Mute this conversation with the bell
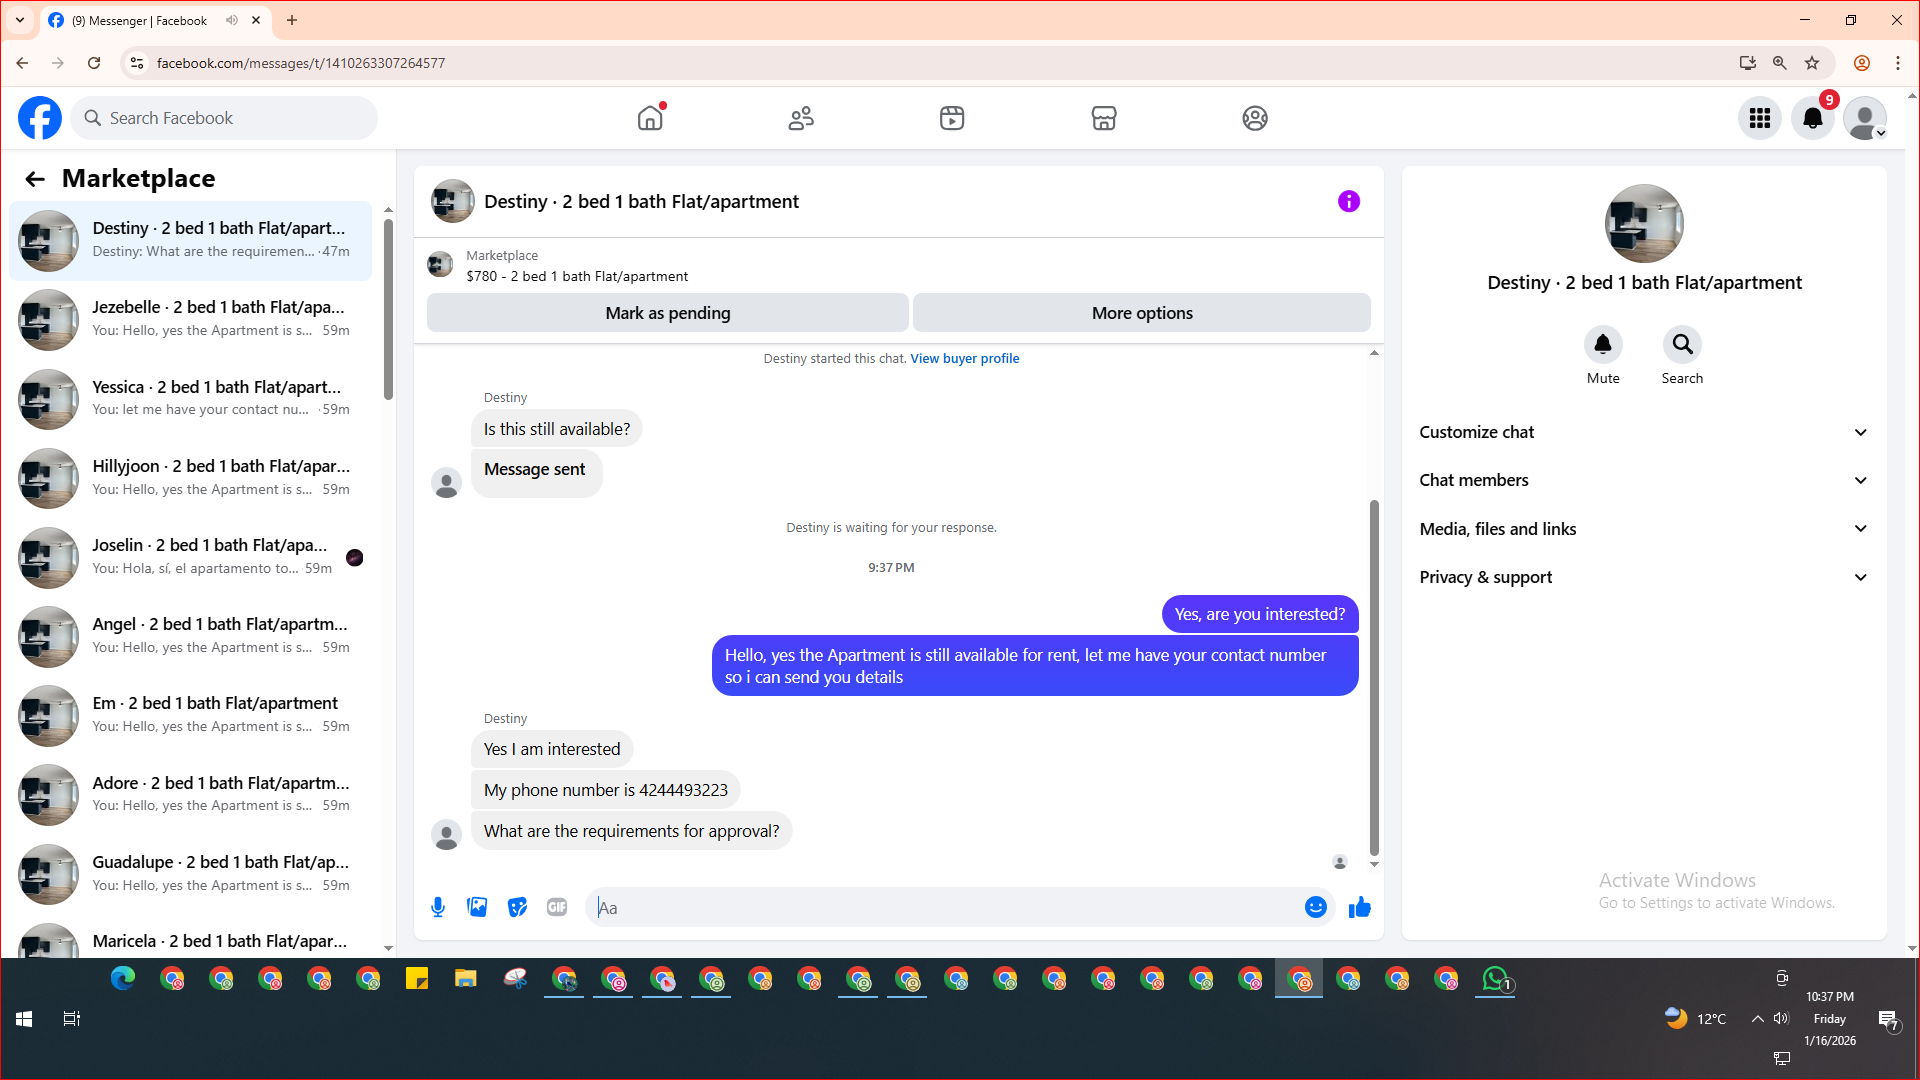This screenshot has height=1080, width=1920. click(x=1603, y=345)
